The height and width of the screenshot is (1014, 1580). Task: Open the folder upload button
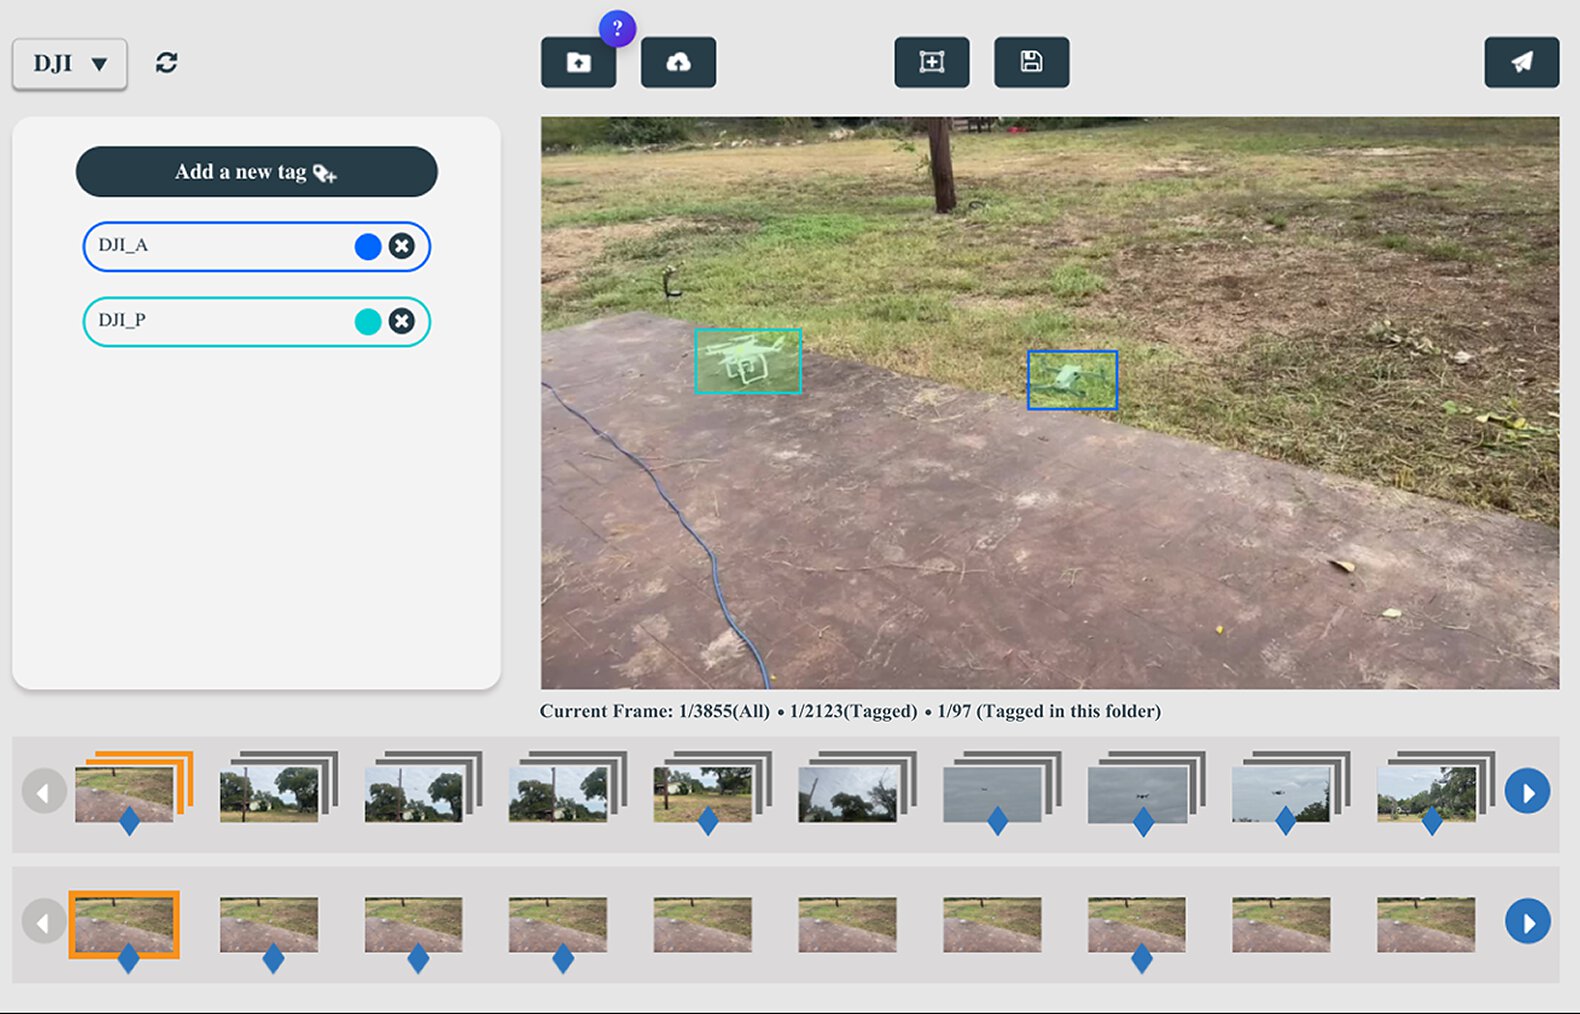(x=578, y=63)
